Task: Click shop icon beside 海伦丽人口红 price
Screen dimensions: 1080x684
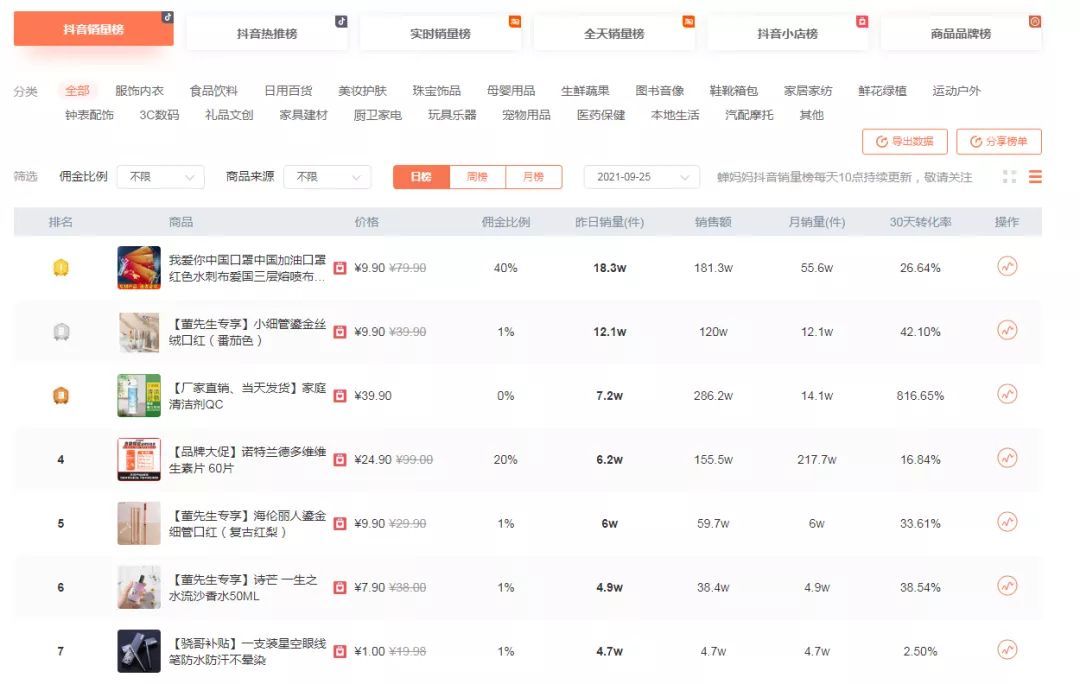Action: [340, 524]
